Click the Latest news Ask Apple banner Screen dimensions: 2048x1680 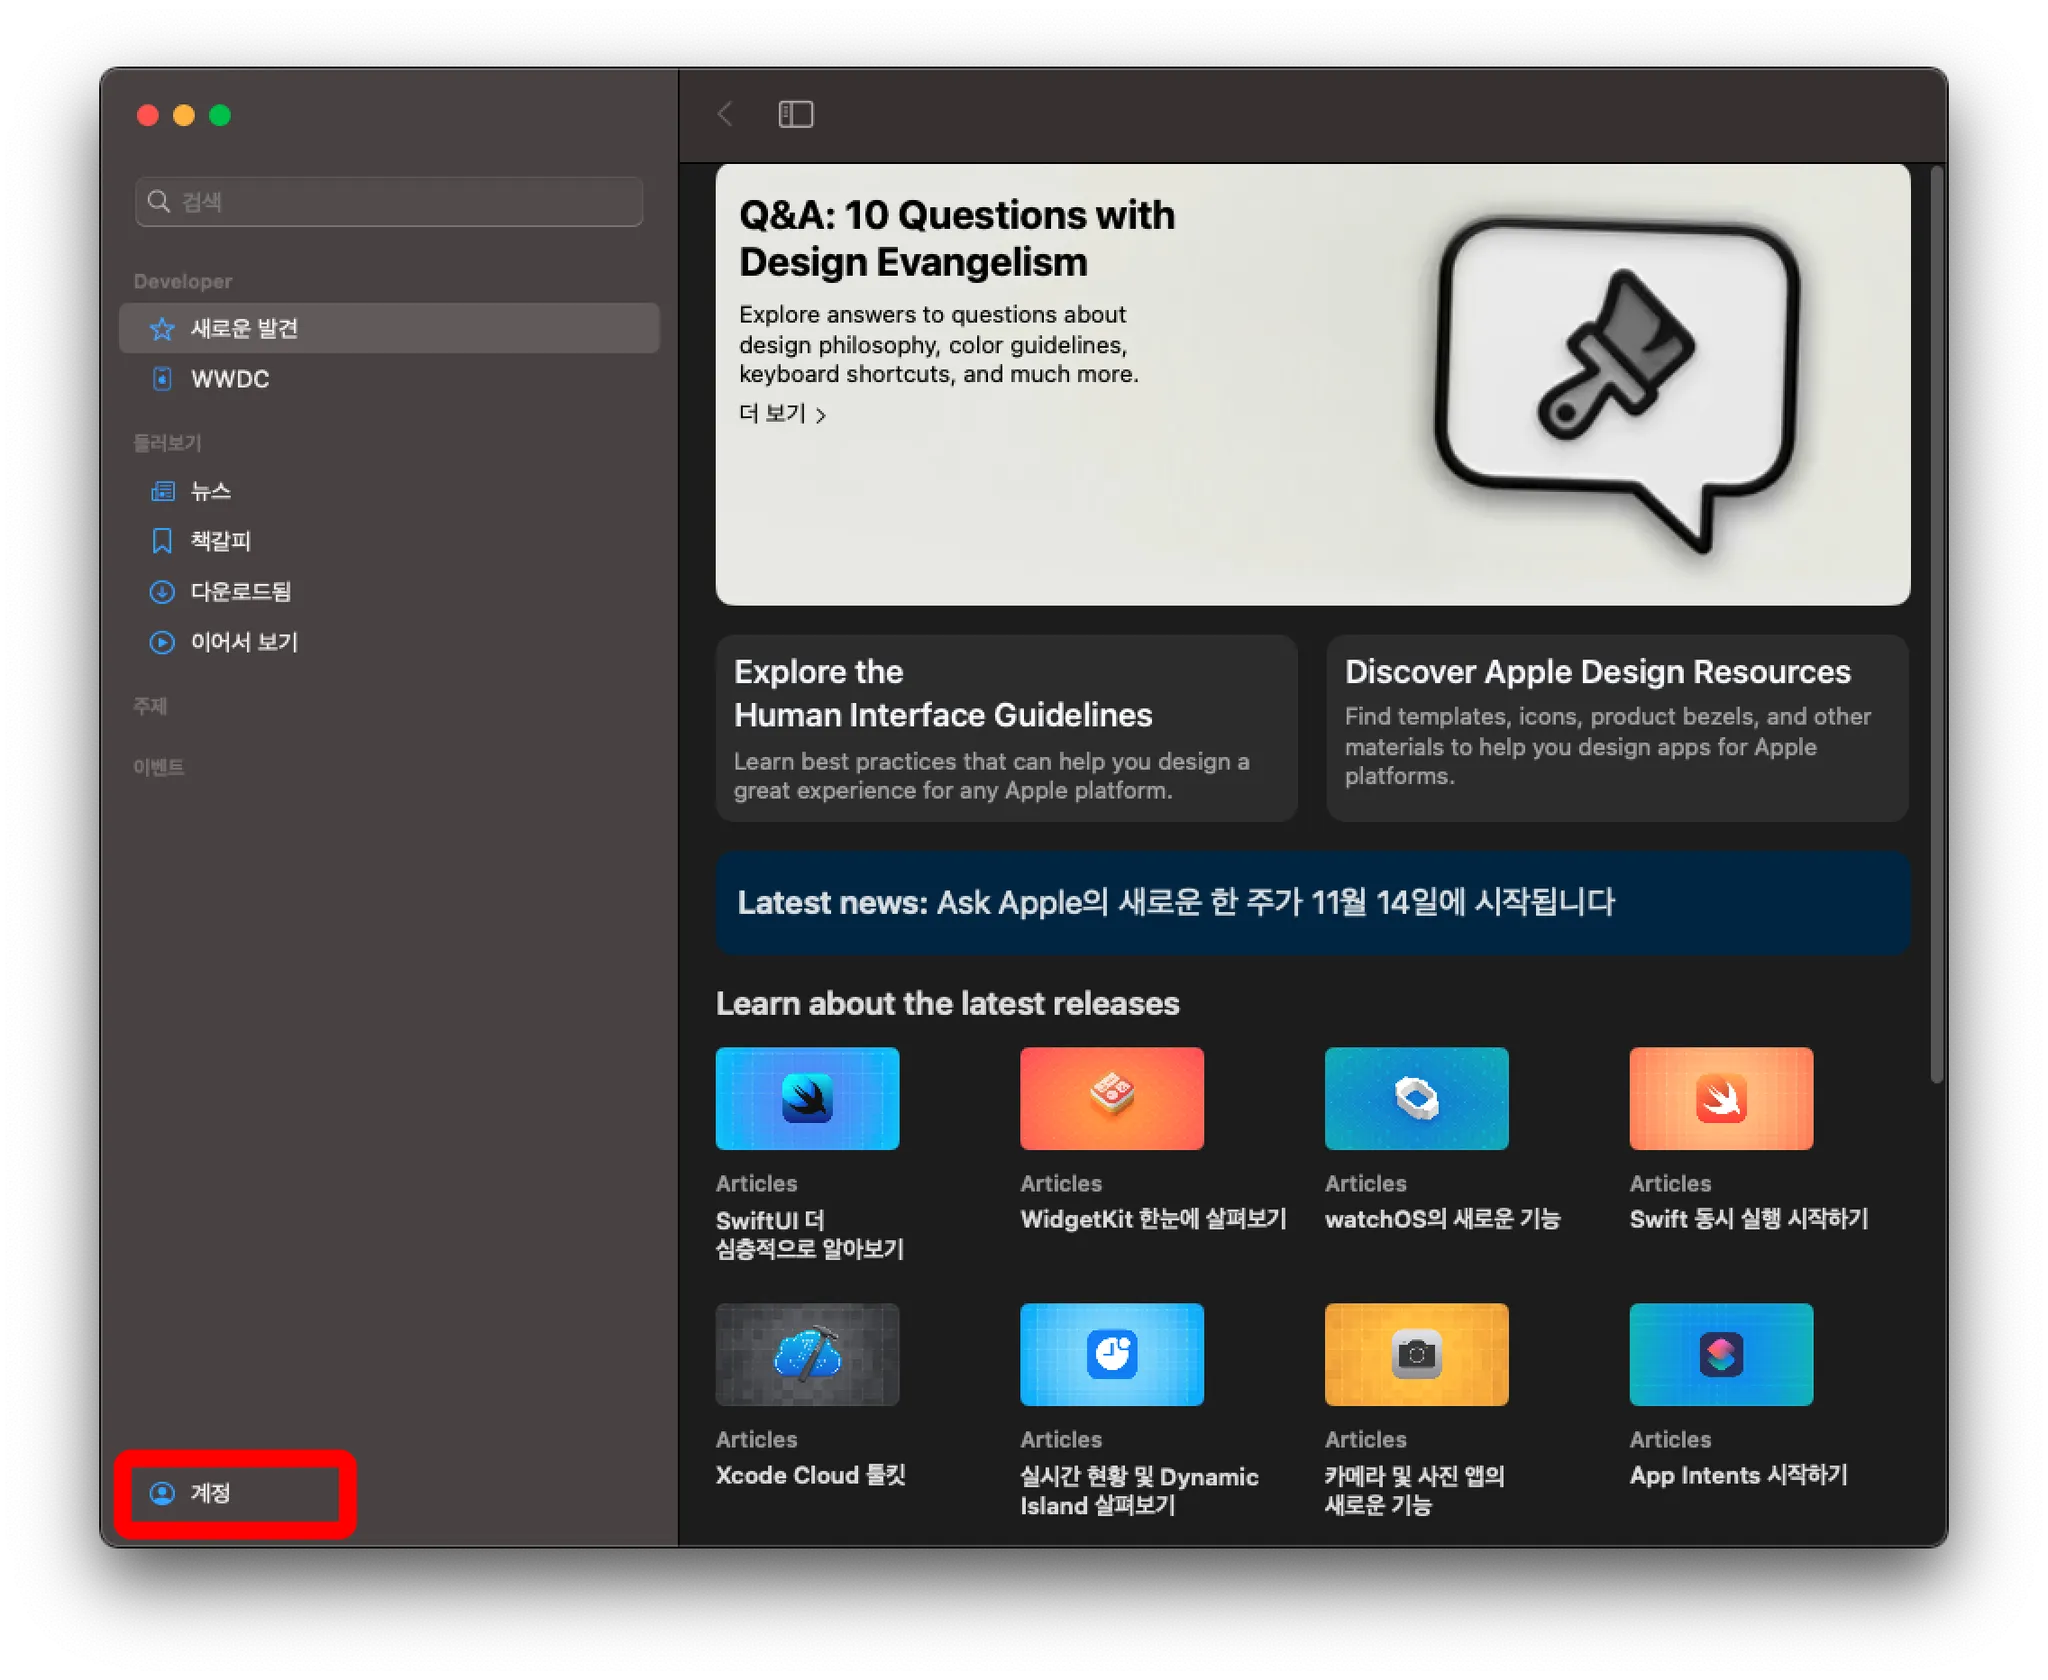tap(1312, 902)
